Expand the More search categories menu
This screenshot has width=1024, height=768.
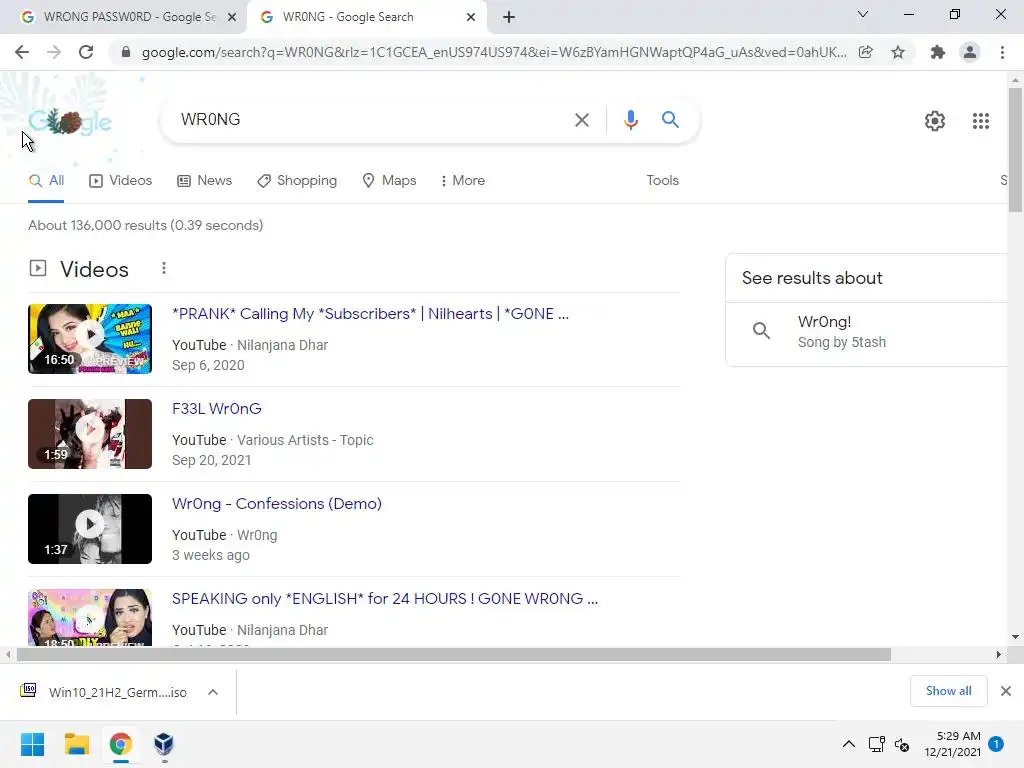pos(462,181)
